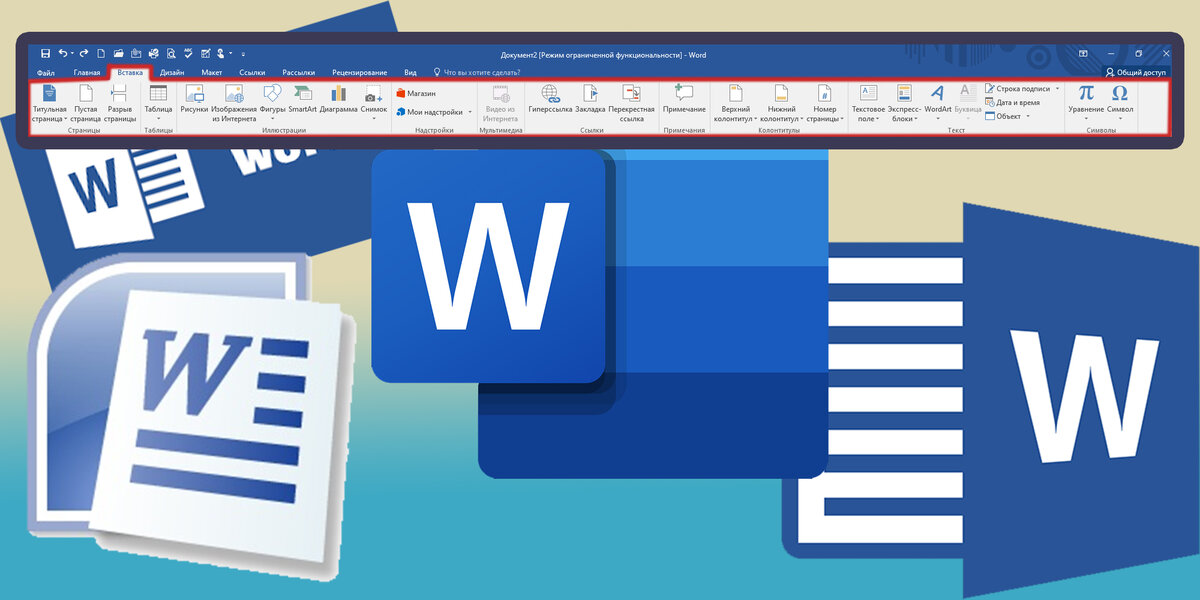Go to the Ссылки tab

[252, 72]
